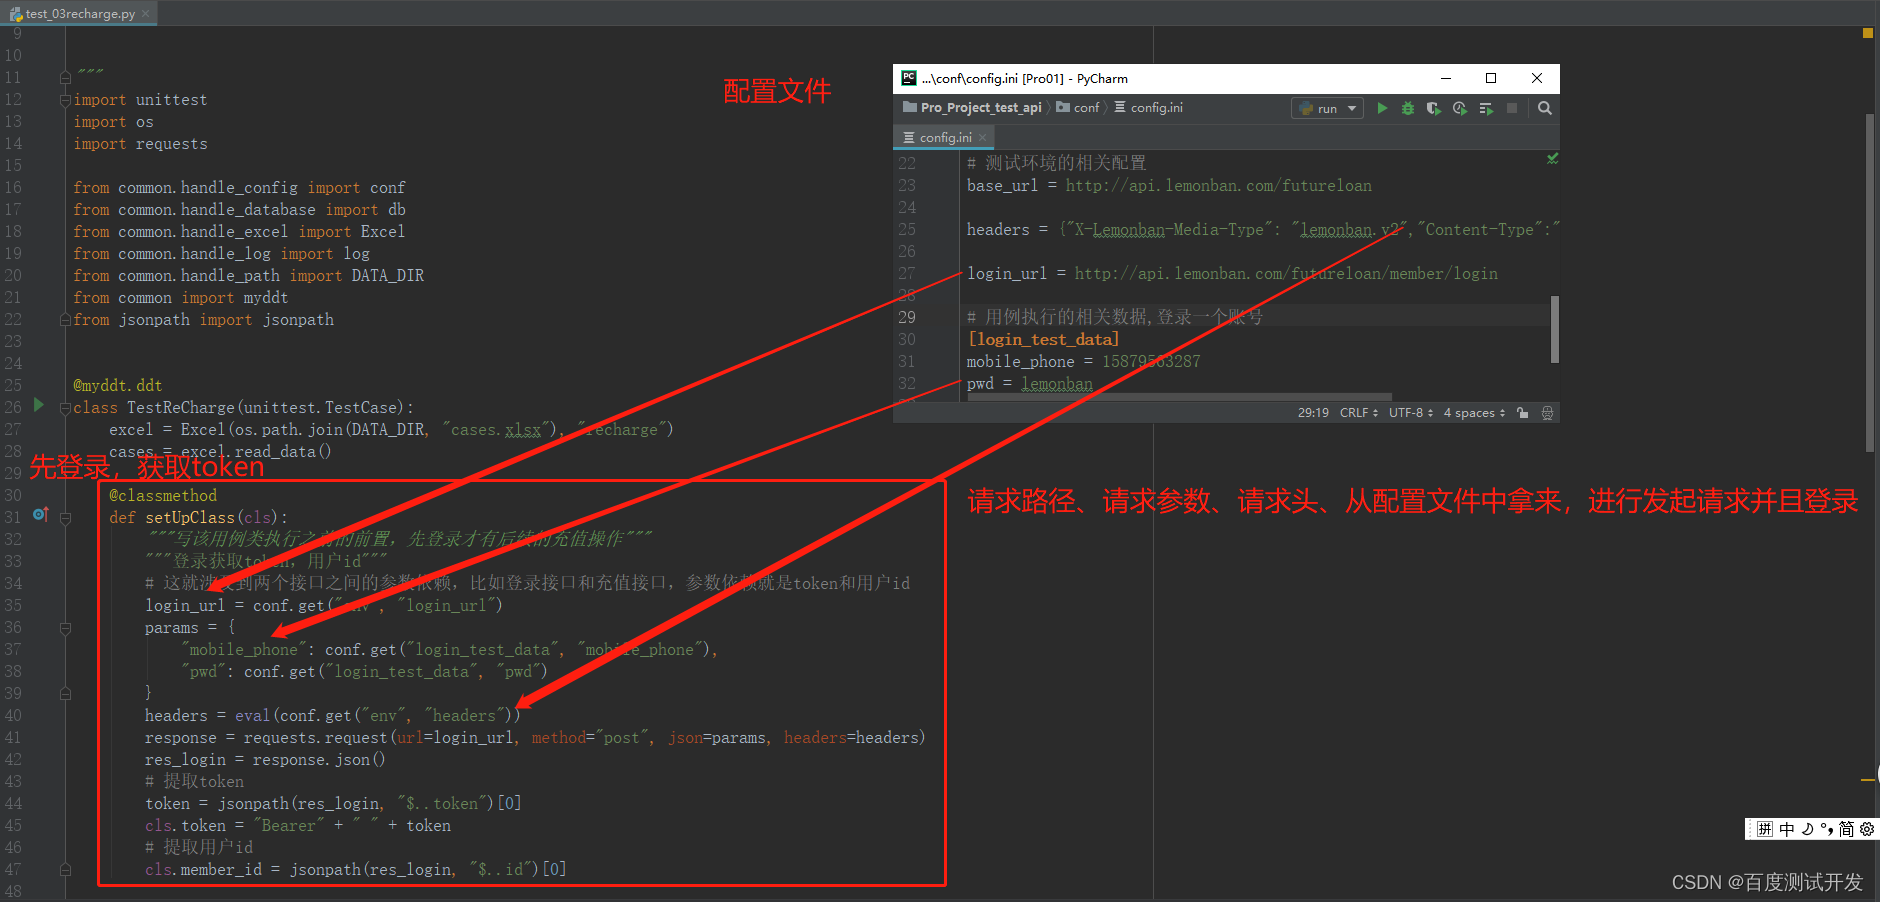Viewport: 1880px width, 902px height.
Task: Open Search Everywhere magnifier icon
Action: click(1545, 108)
